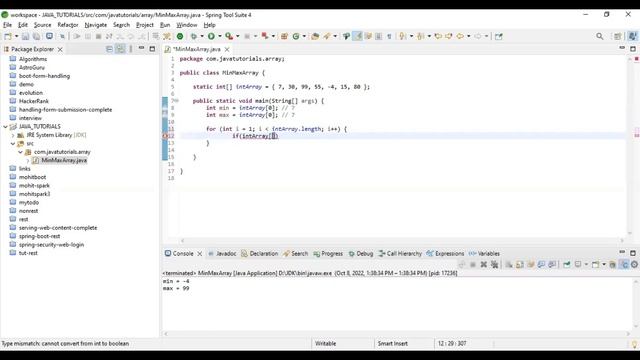Viewport: 640px width, 360px height.
Task: Expand the MinMaxArray.java tree node
Action: (x=28, y=160)
